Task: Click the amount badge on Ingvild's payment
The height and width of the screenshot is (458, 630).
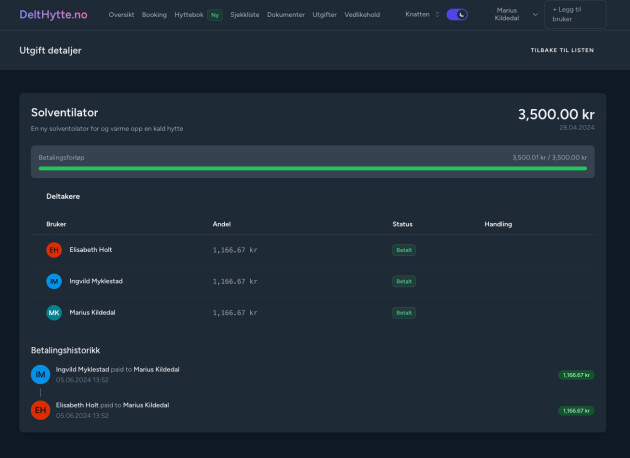Action: coord(576,375)
